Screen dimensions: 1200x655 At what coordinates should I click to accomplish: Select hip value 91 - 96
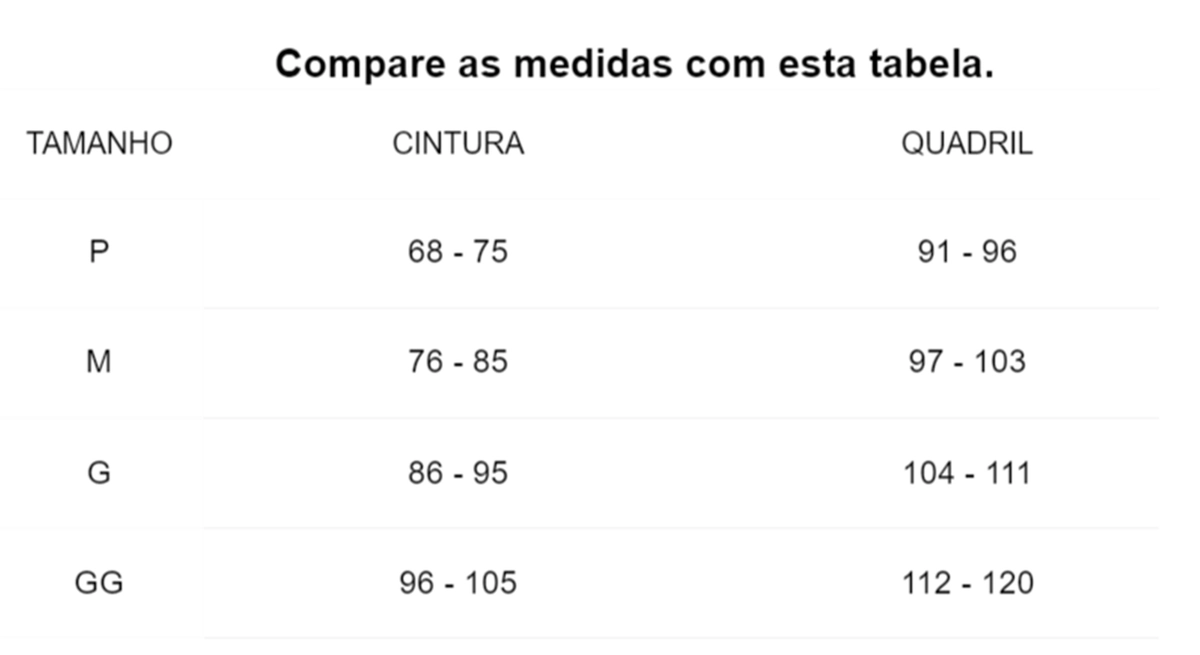[967, 251]
